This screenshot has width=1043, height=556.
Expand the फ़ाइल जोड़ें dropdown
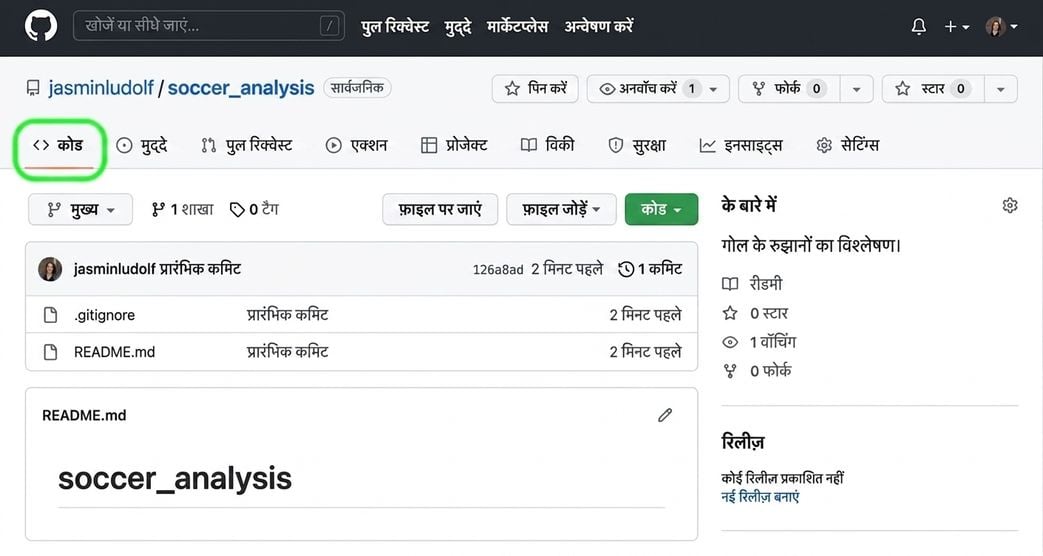point(561,209)
